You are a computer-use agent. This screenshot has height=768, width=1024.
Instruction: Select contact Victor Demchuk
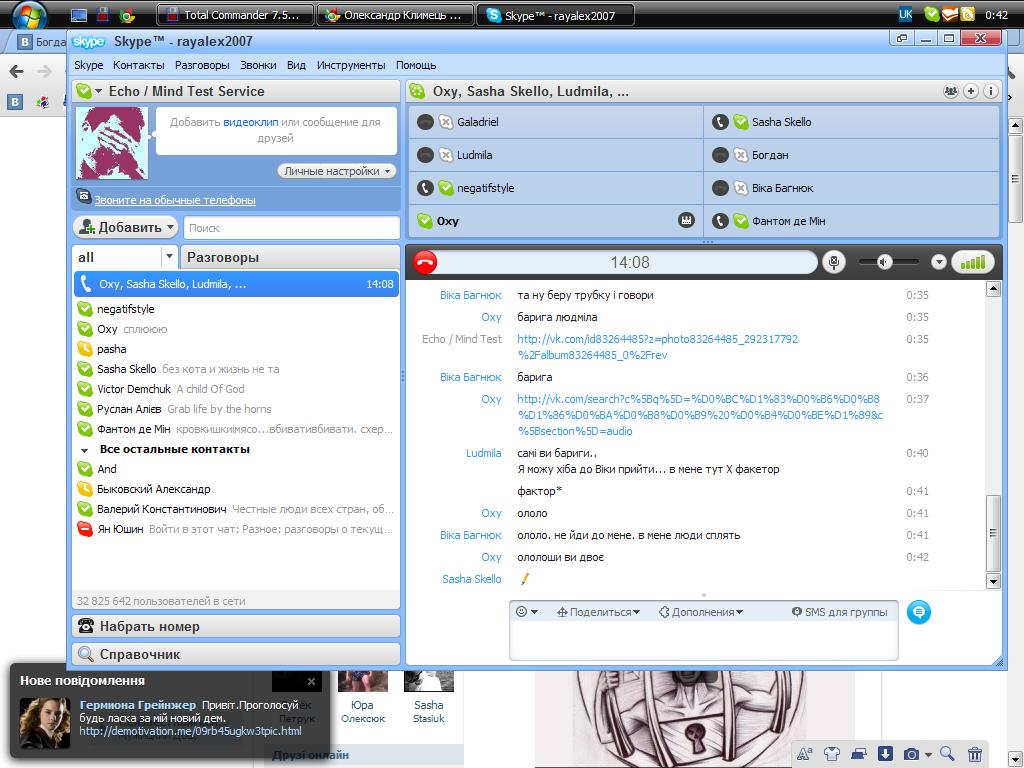pos(236,389)
